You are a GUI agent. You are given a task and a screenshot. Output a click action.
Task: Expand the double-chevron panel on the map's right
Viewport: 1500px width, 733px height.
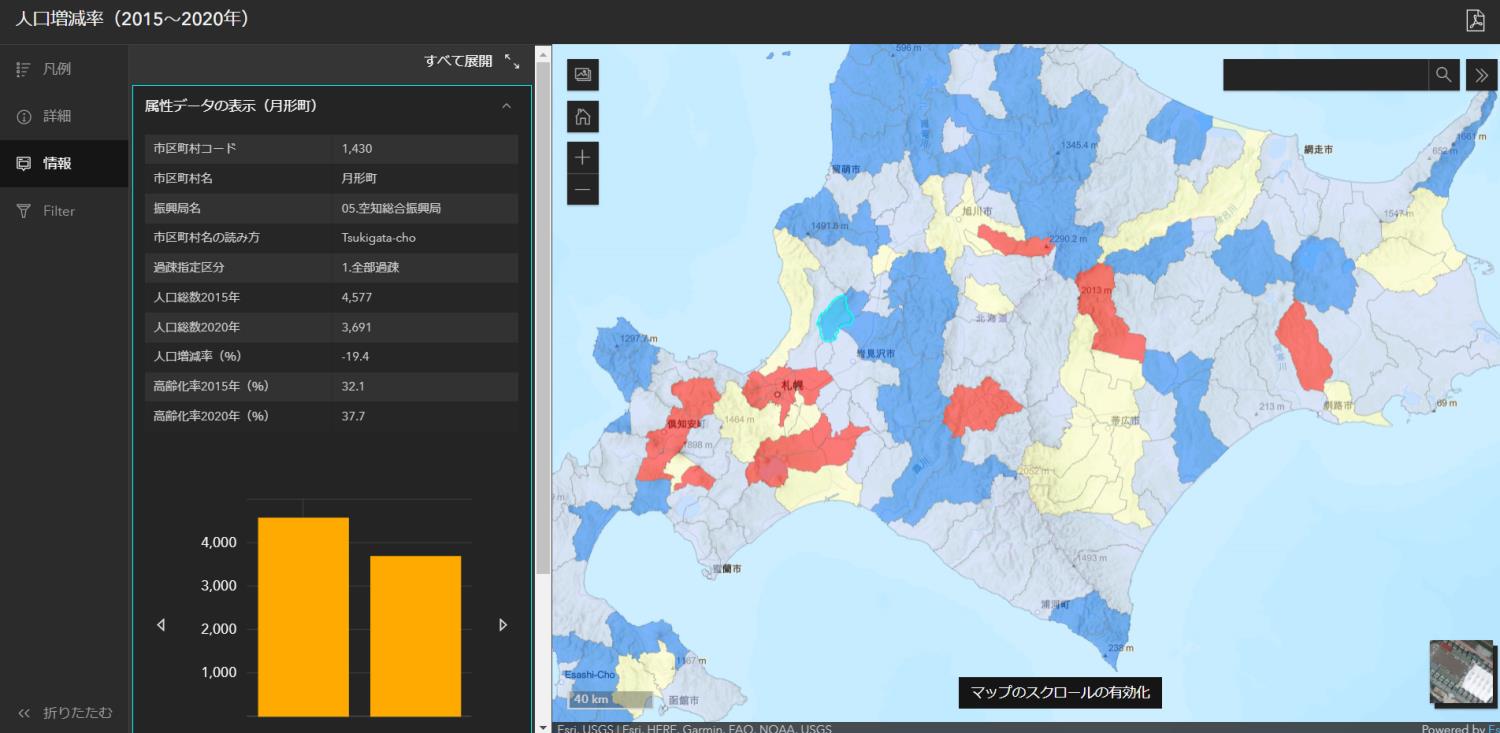[x=1481, y=75]
